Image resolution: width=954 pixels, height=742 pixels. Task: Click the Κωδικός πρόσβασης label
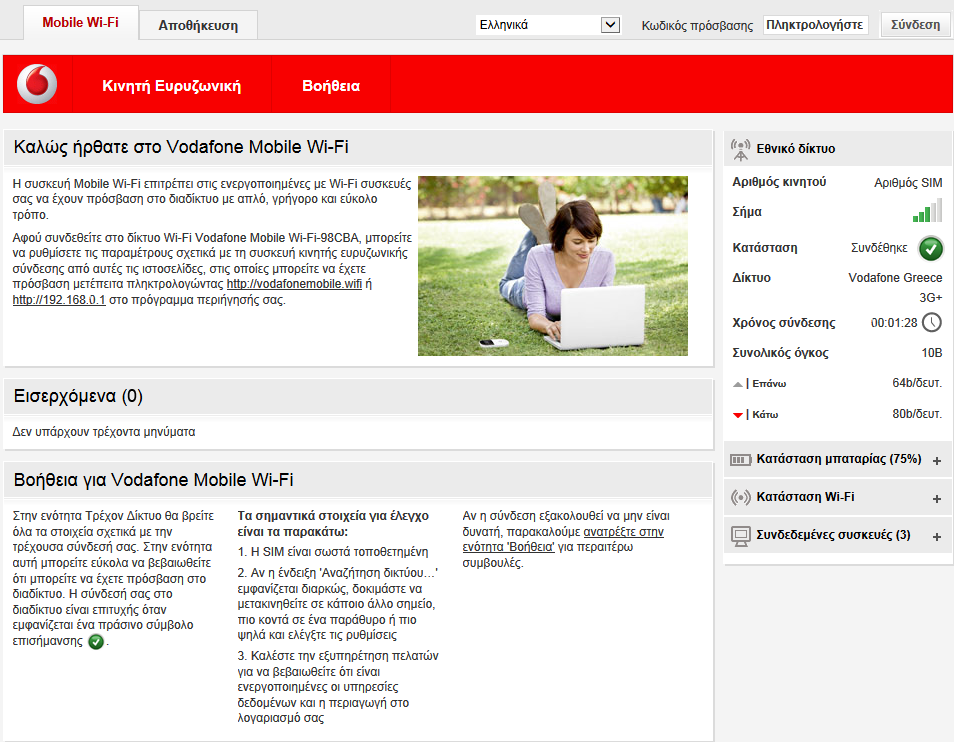pos(697,26)
